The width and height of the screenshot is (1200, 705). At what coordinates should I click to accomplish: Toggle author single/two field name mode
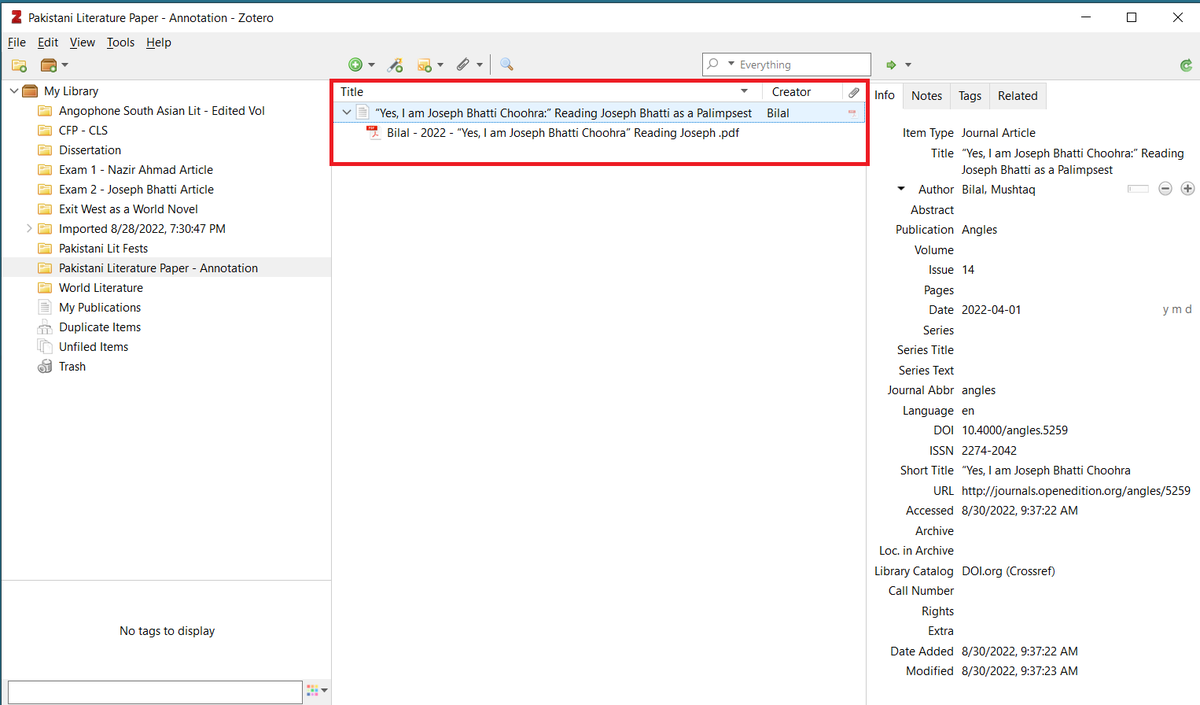coord(1137,189)
